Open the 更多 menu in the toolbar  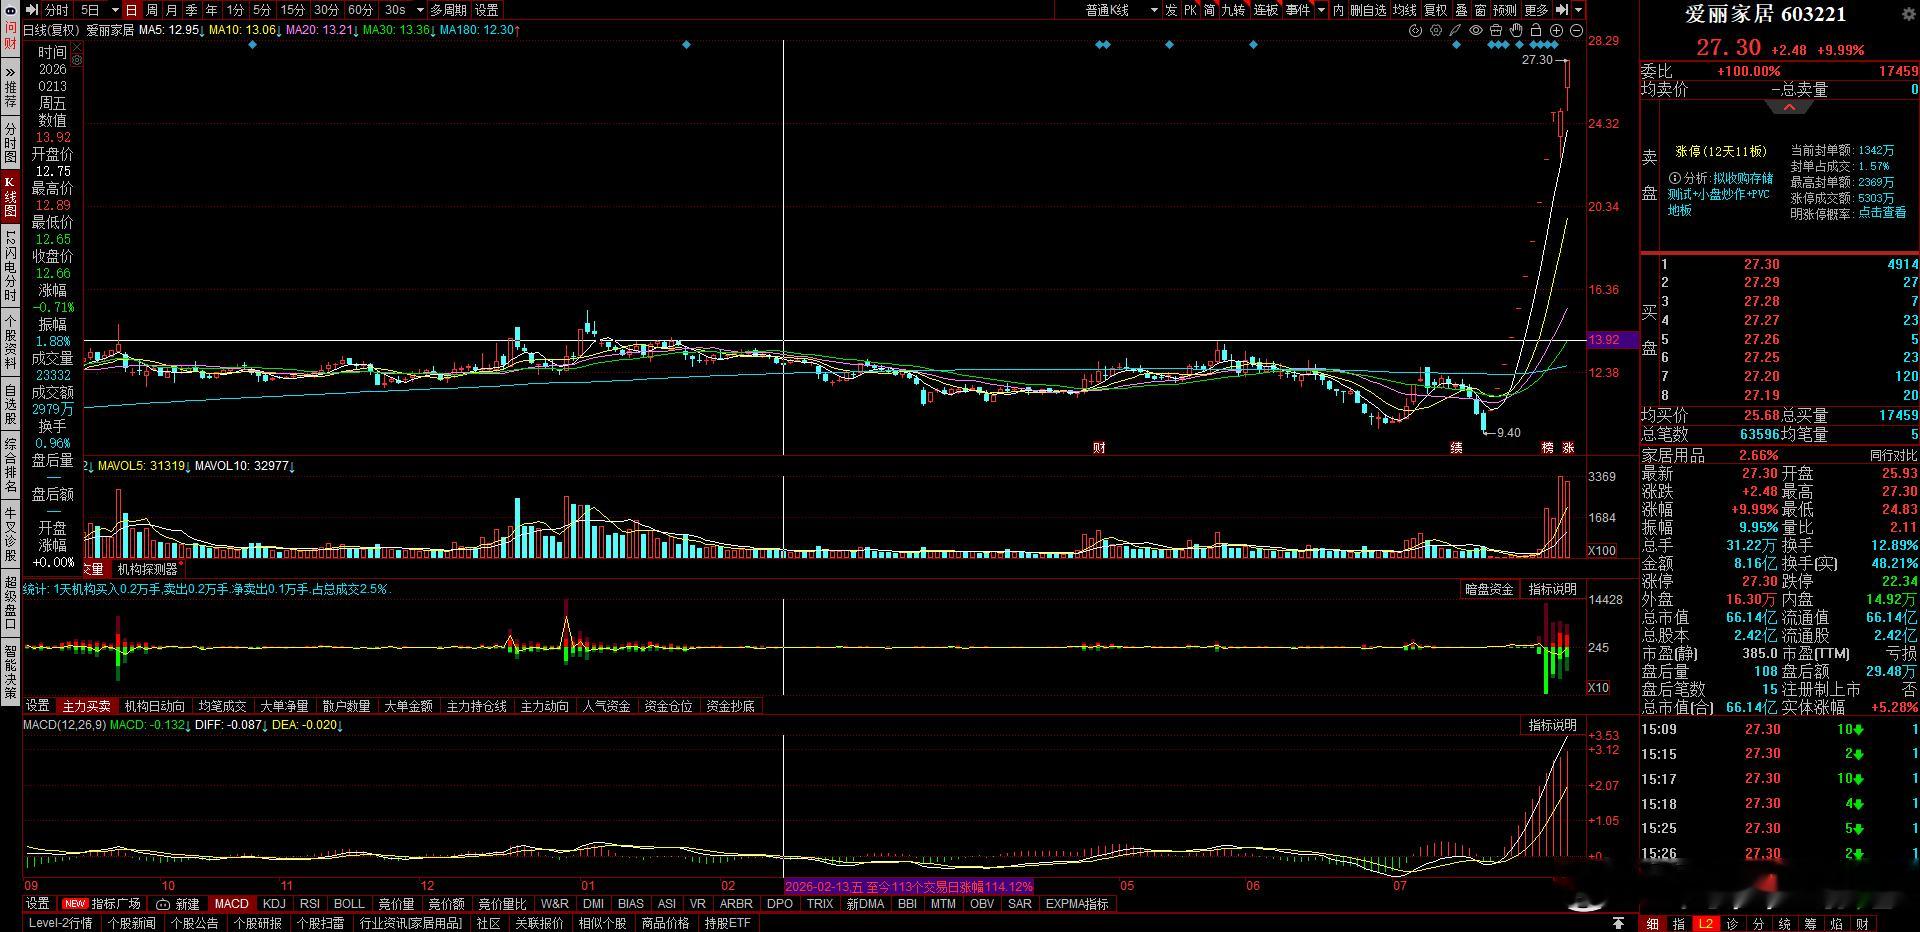[1537, 10]
